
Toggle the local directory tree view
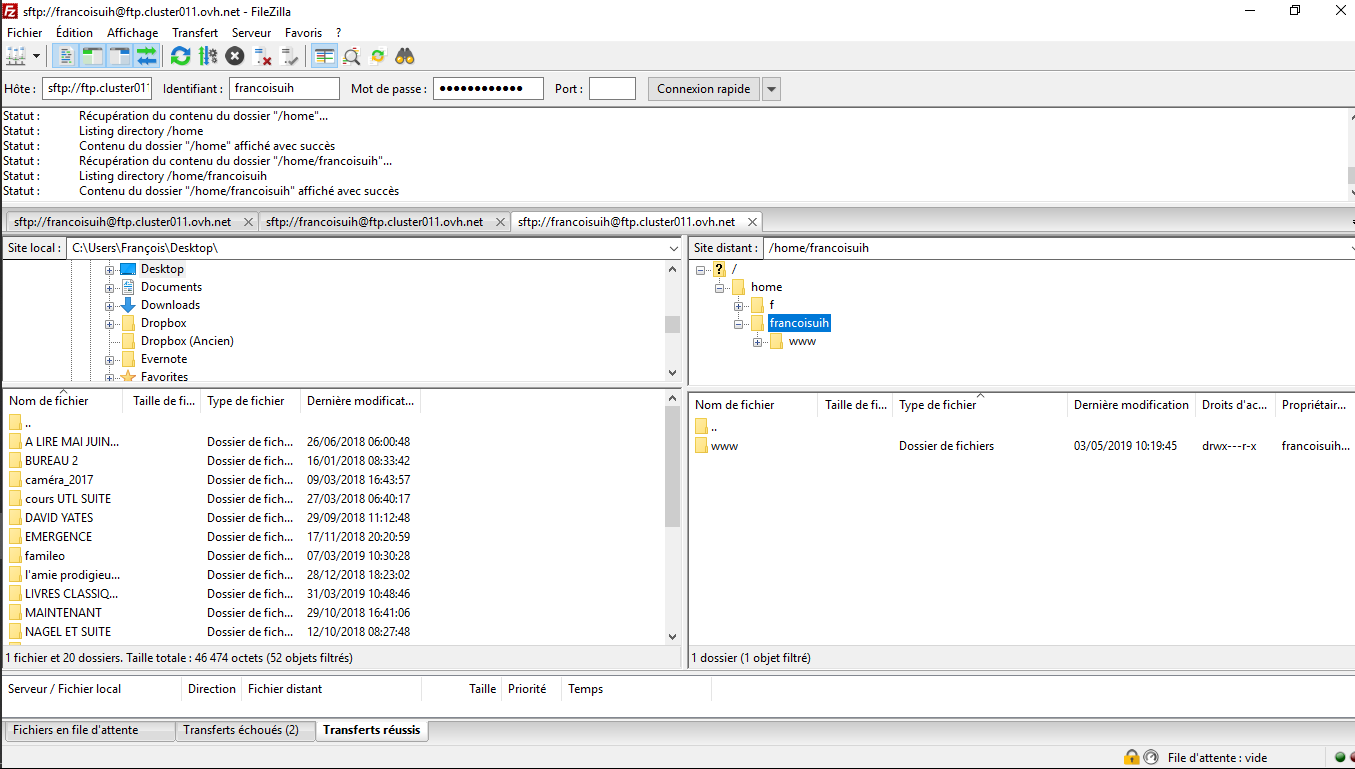pyautogui.click(x=93, y=56)
